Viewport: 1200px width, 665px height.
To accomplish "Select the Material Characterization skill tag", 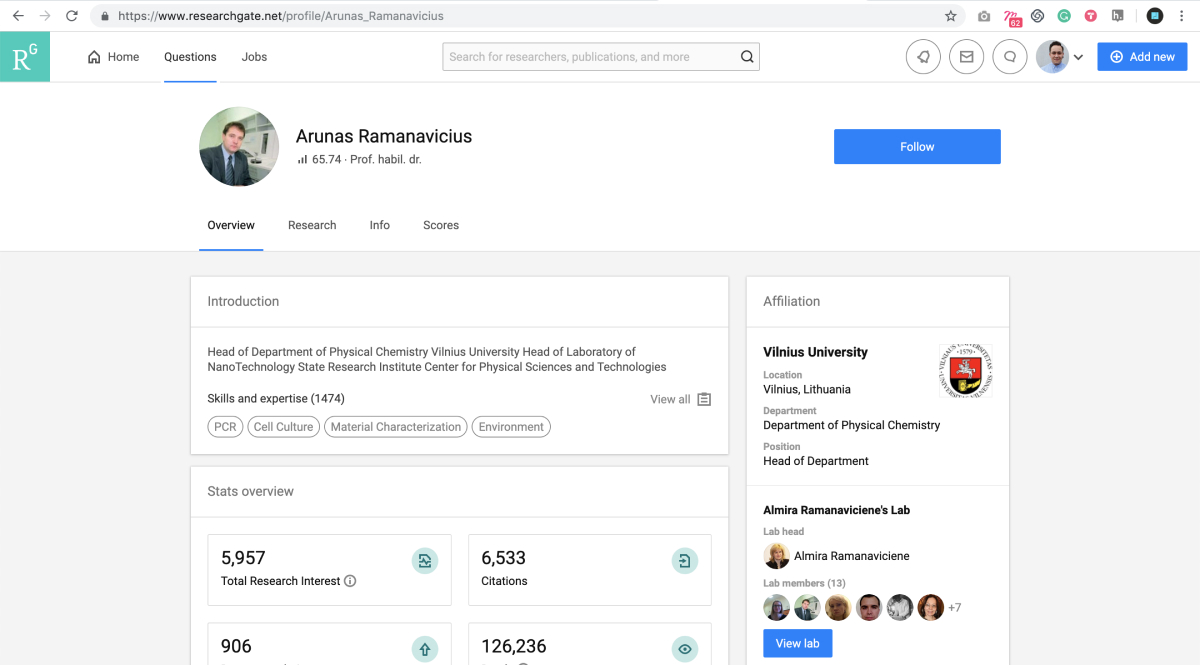I will (395, 427).
